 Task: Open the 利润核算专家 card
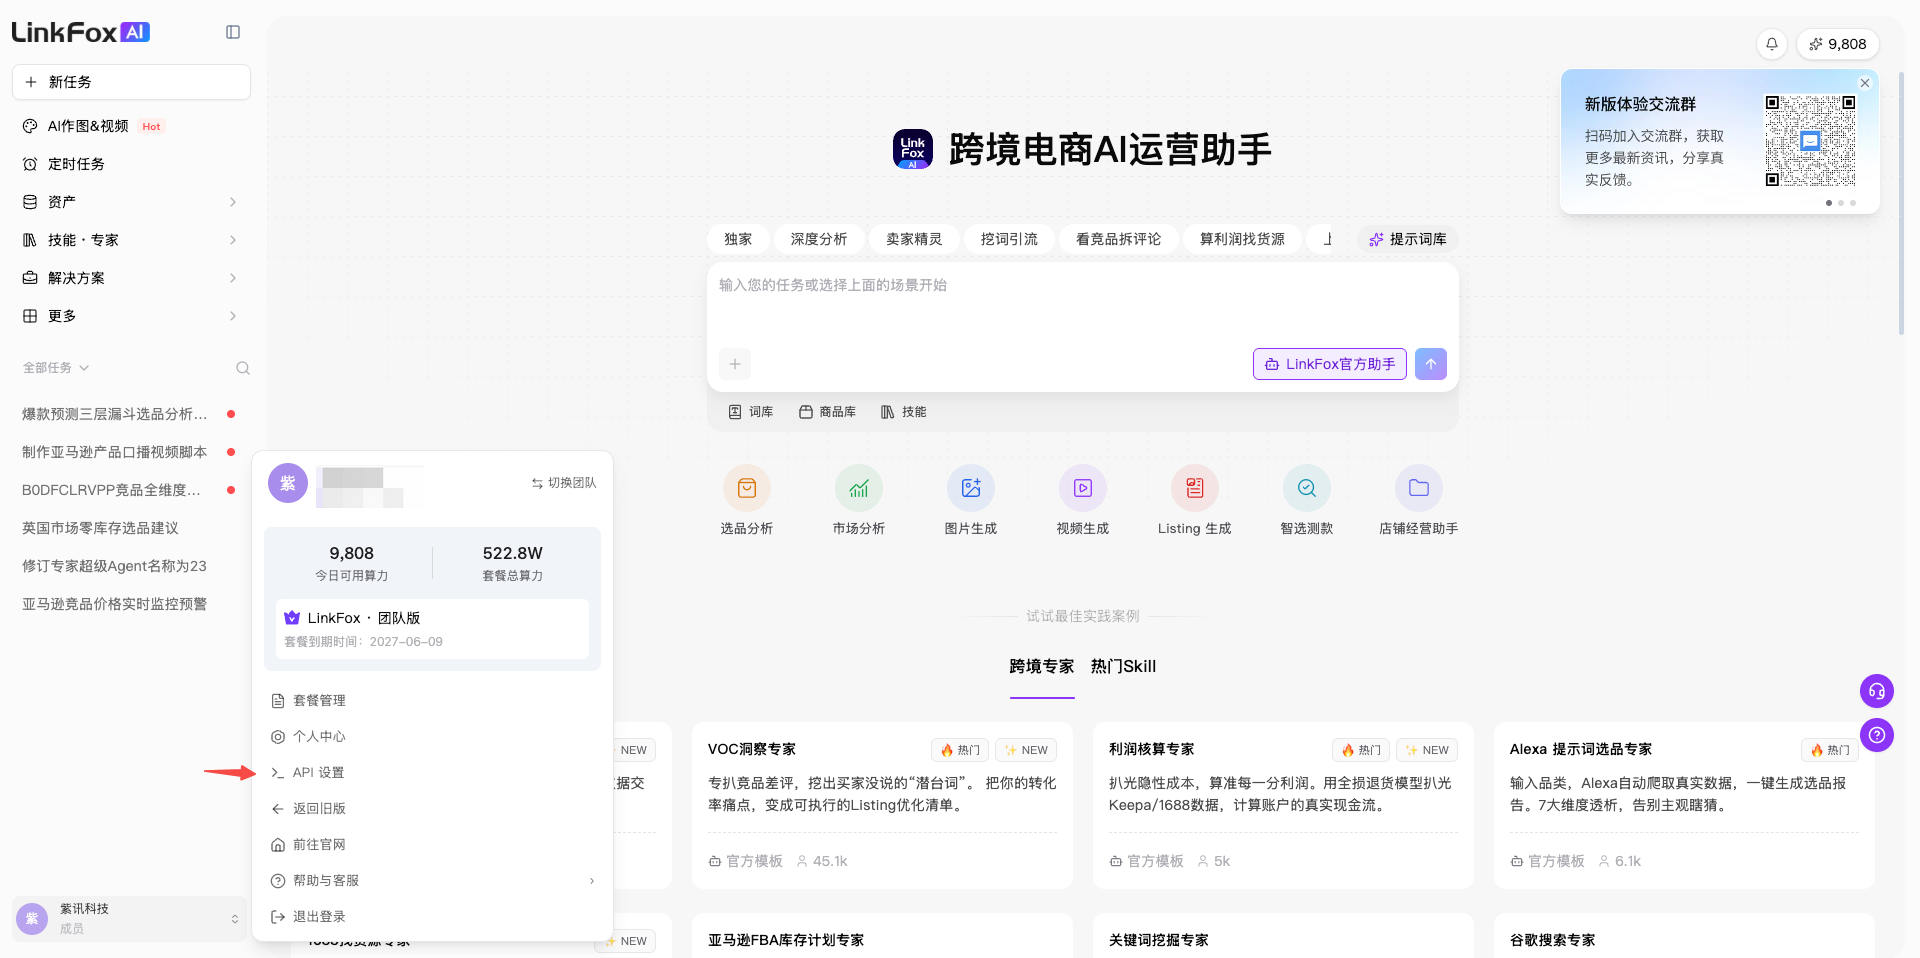pos(1283,805)
